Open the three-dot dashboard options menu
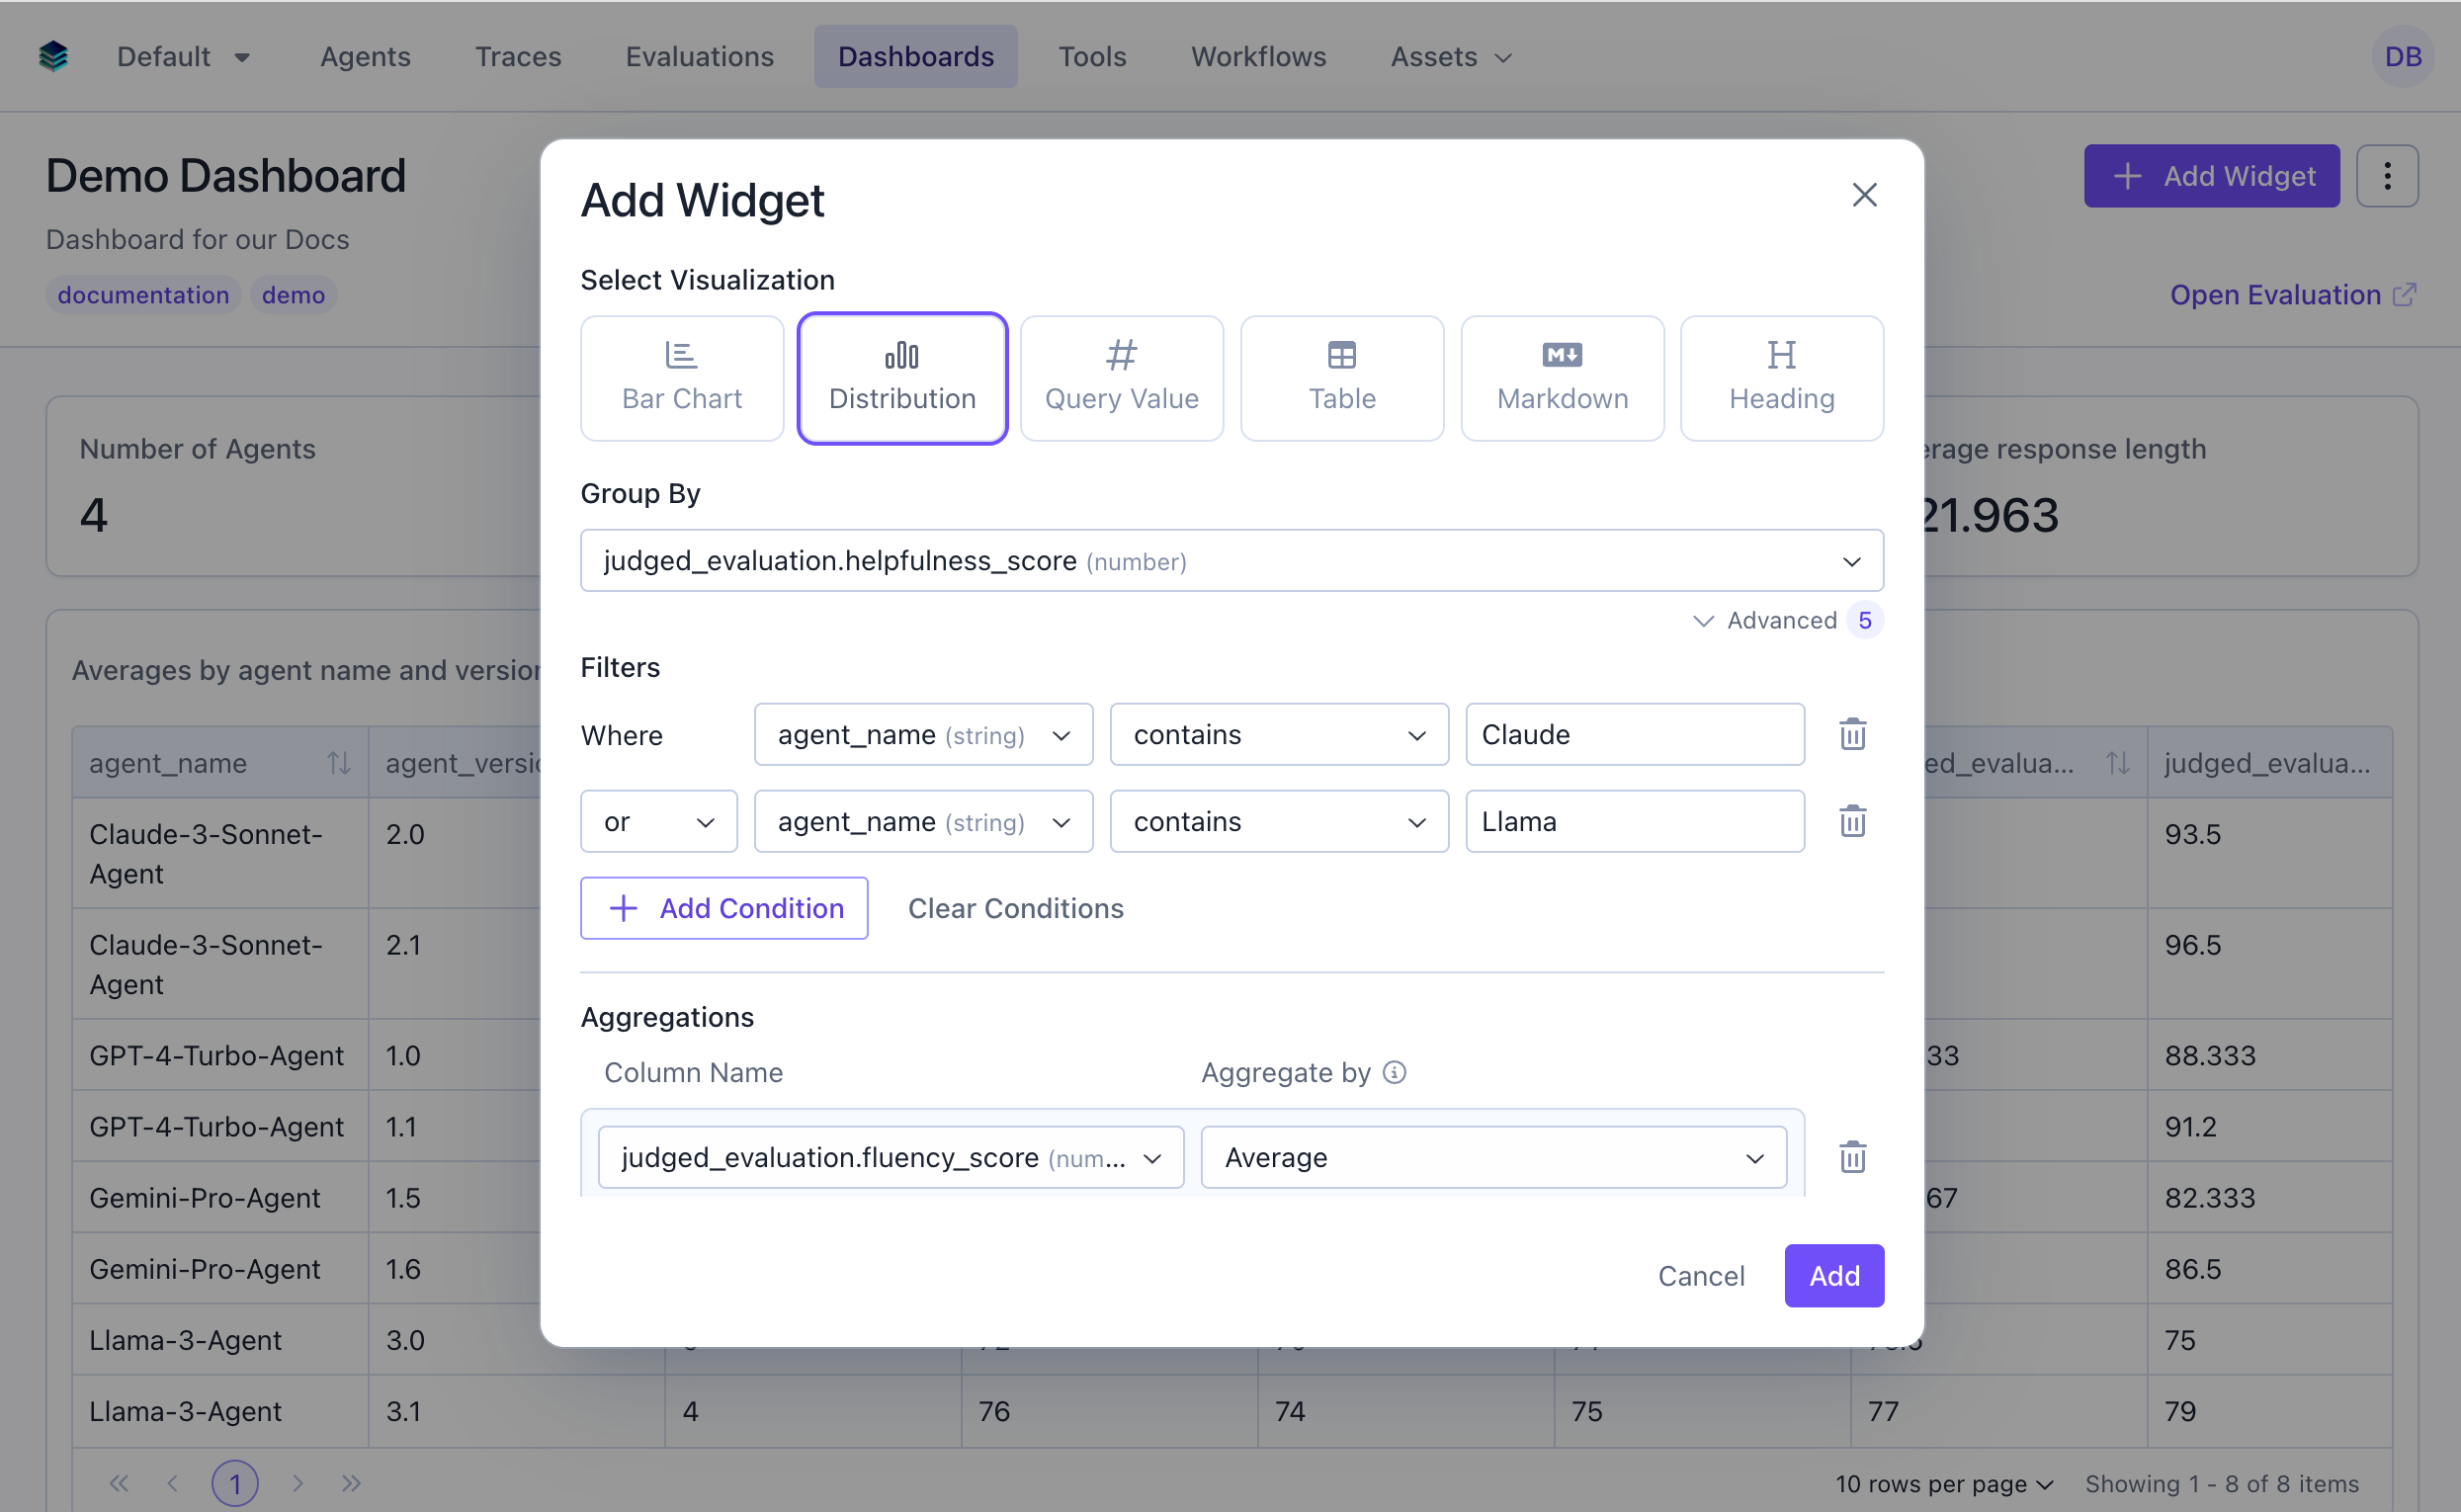 2388,176
